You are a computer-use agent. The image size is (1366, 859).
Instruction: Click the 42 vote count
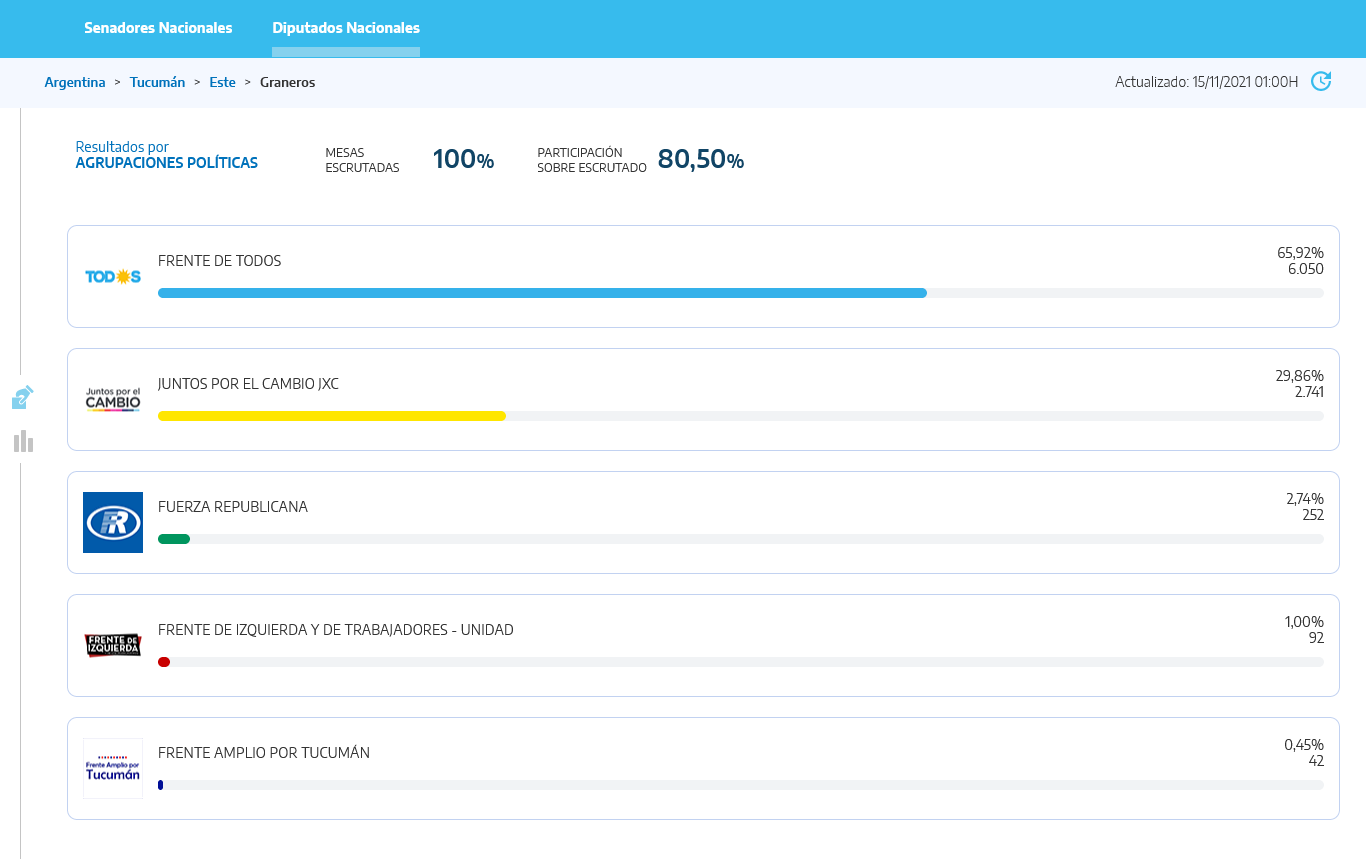coord(1316,761)
